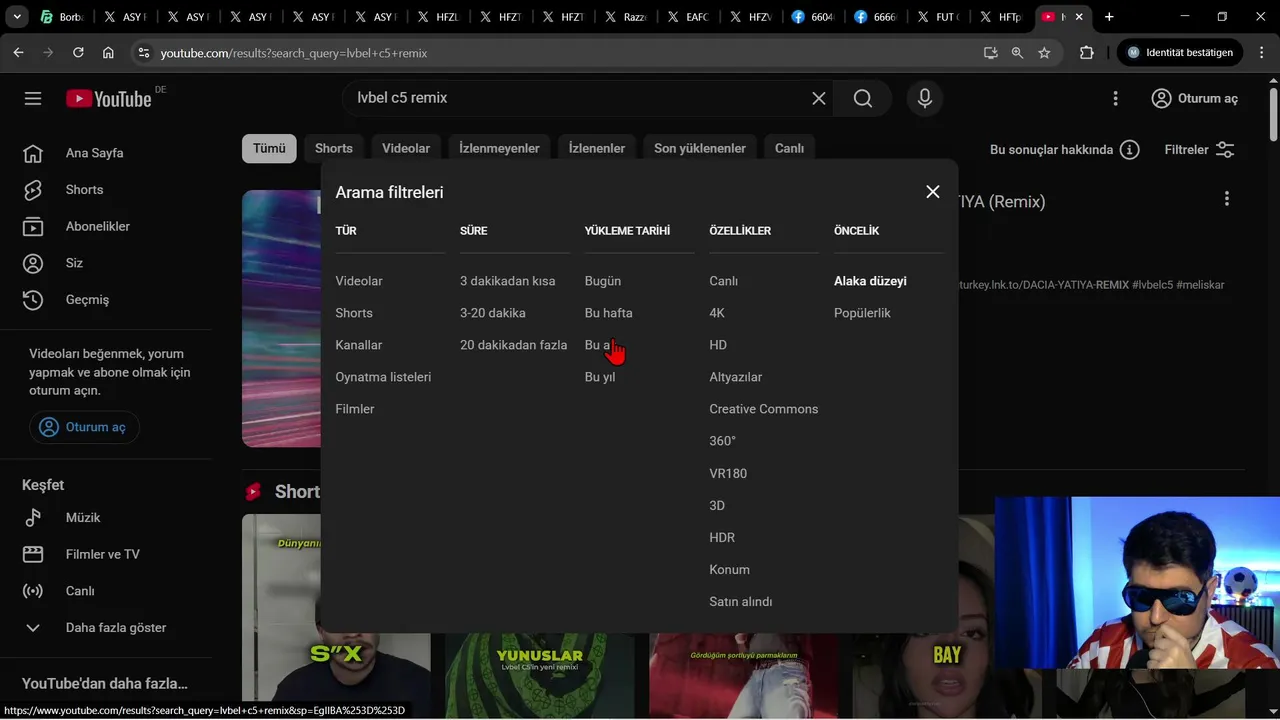1280x720 pixels.
Task: Start voice search with microphone icon
Action: tap(925, 98)
